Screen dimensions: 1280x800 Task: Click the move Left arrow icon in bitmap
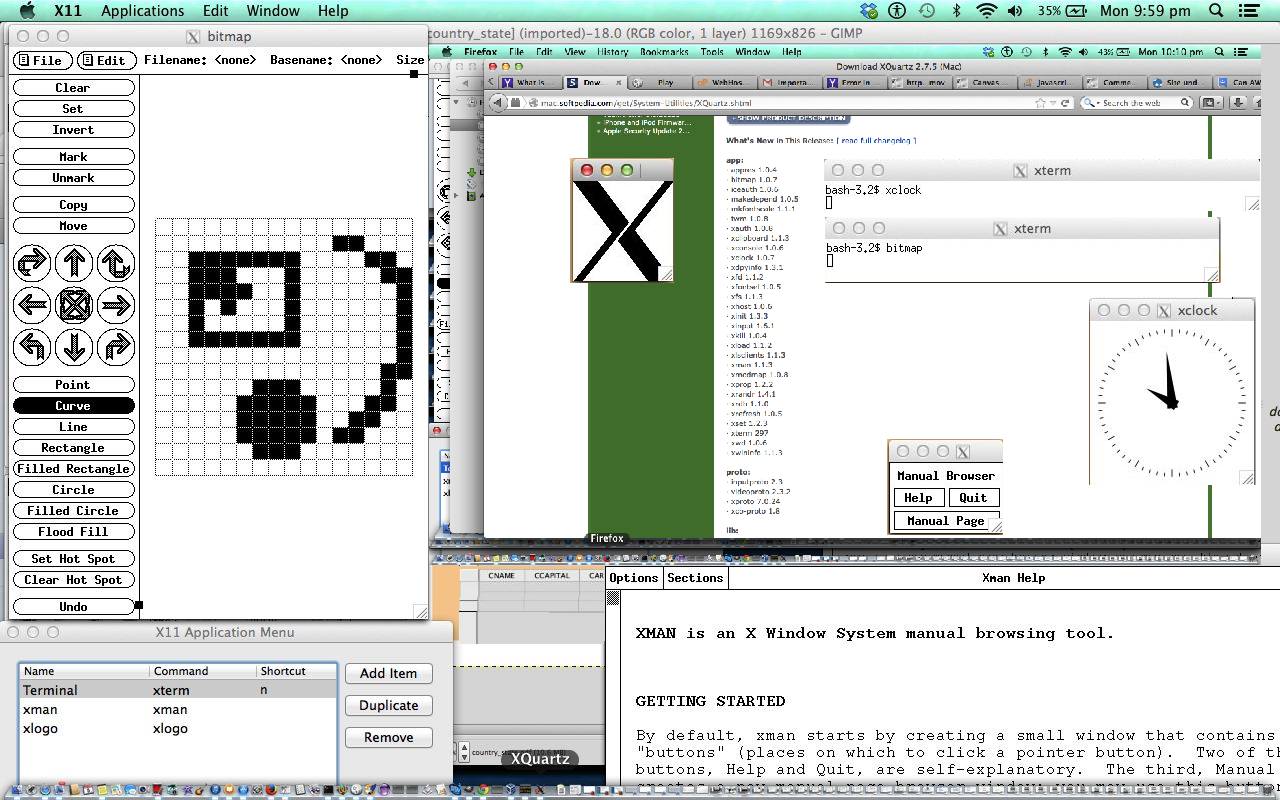[x=32, y=305]
